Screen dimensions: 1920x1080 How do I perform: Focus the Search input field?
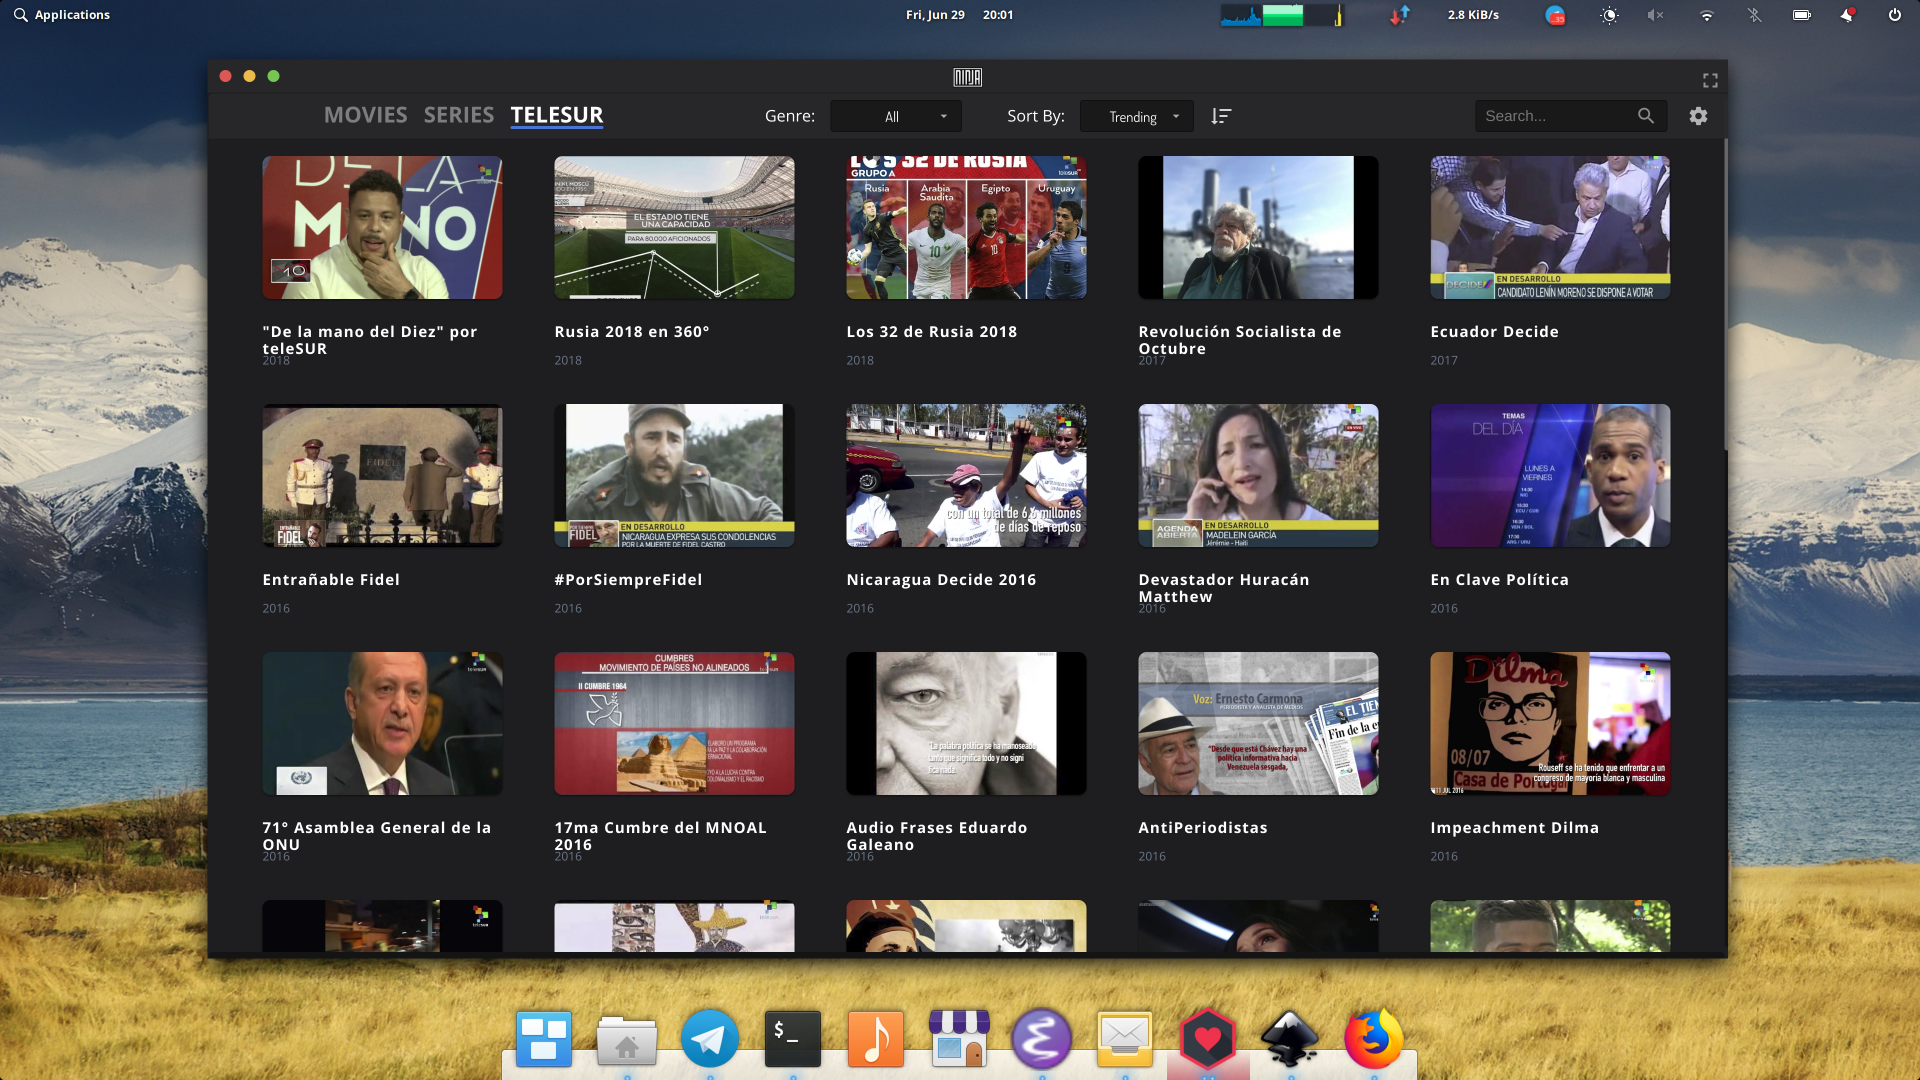pos(1555,116)
